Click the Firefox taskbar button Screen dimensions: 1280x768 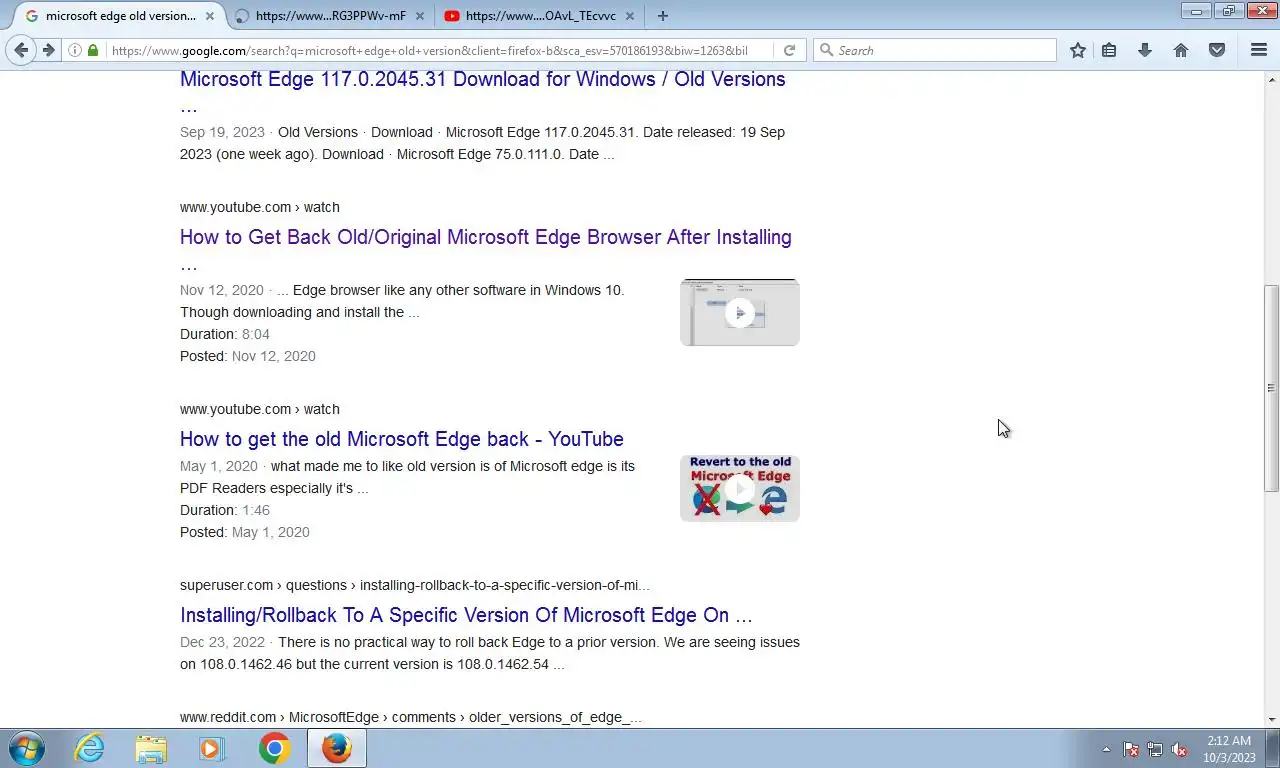[x=337, y=748]
